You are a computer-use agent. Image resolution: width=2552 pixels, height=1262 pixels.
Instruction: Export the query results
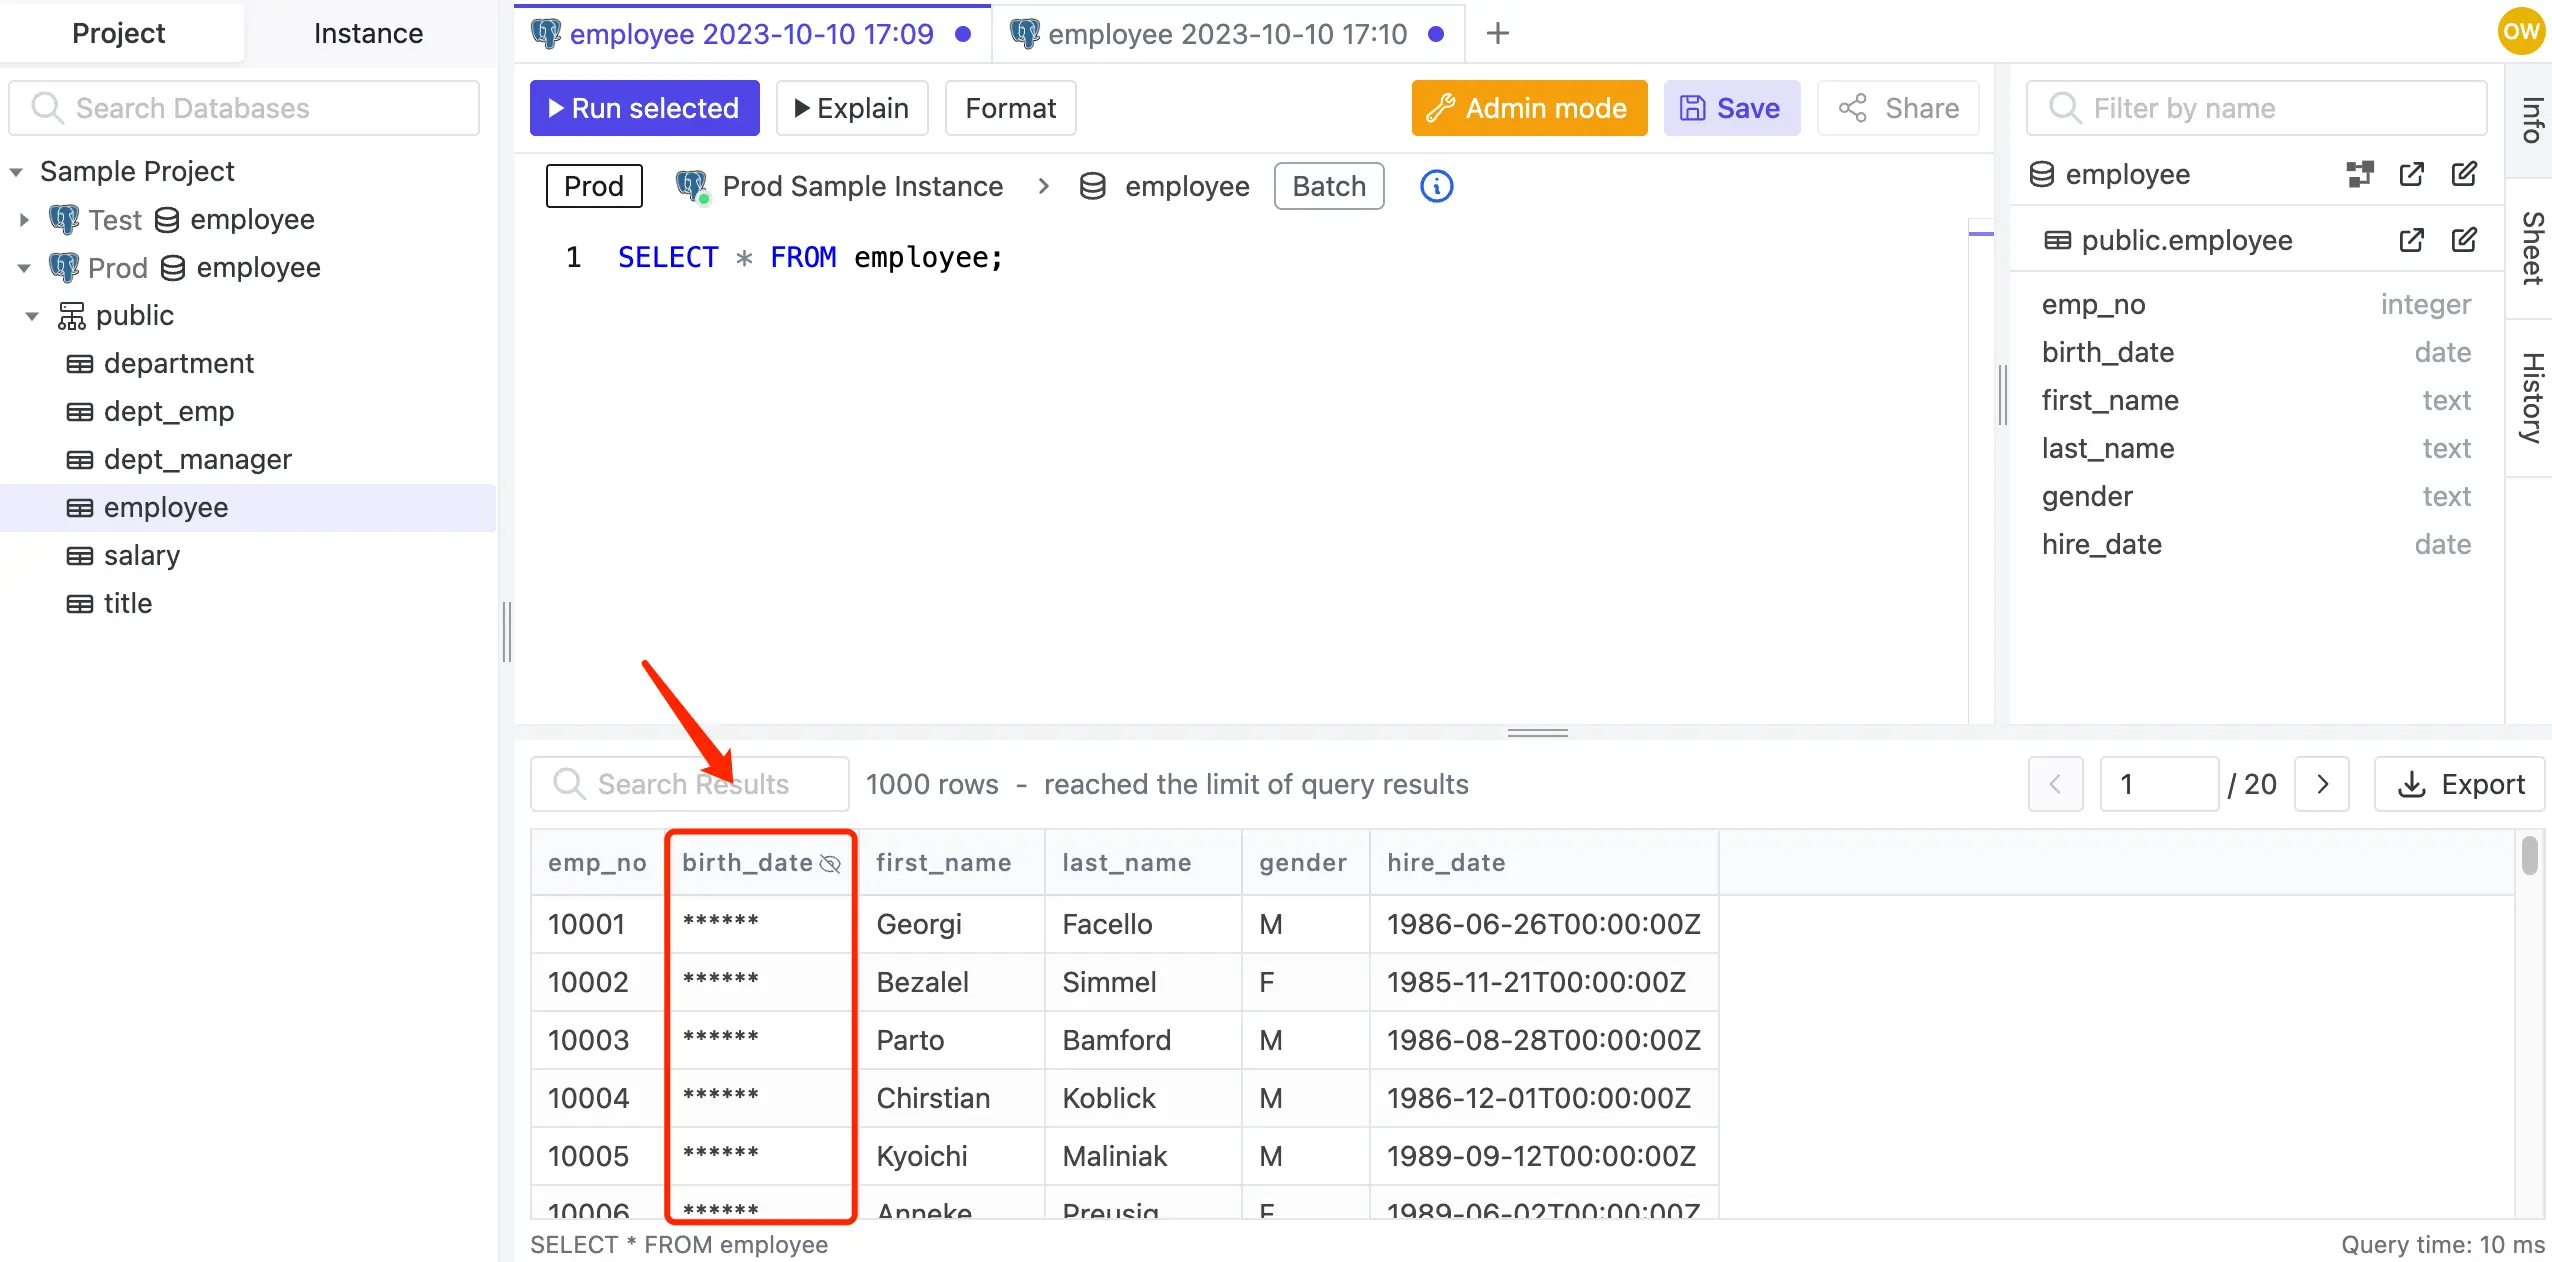coord(2458,784)
